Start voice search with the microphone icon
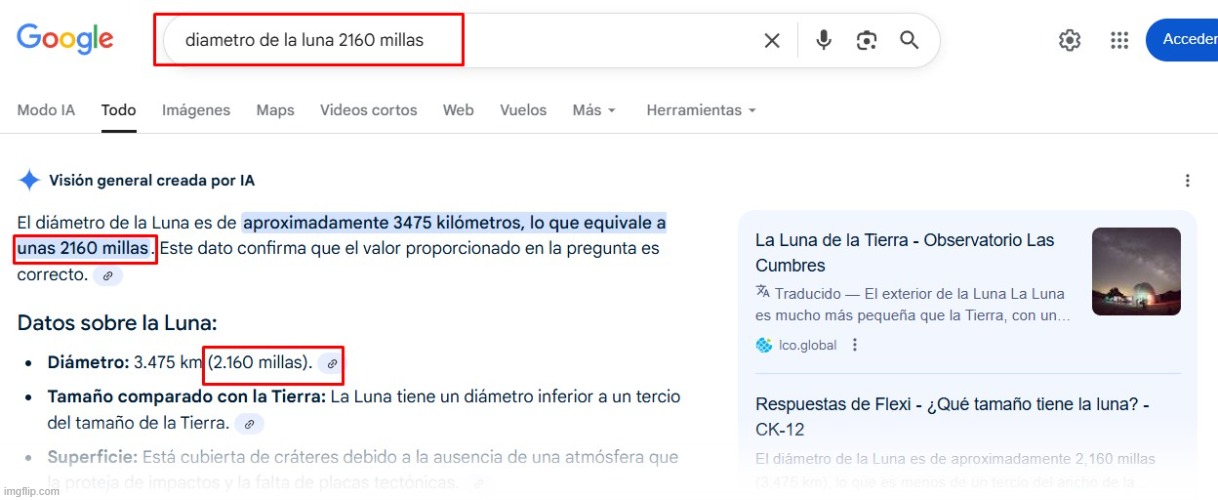Screen dimensions: 1218x500 [x=824, y=40]
